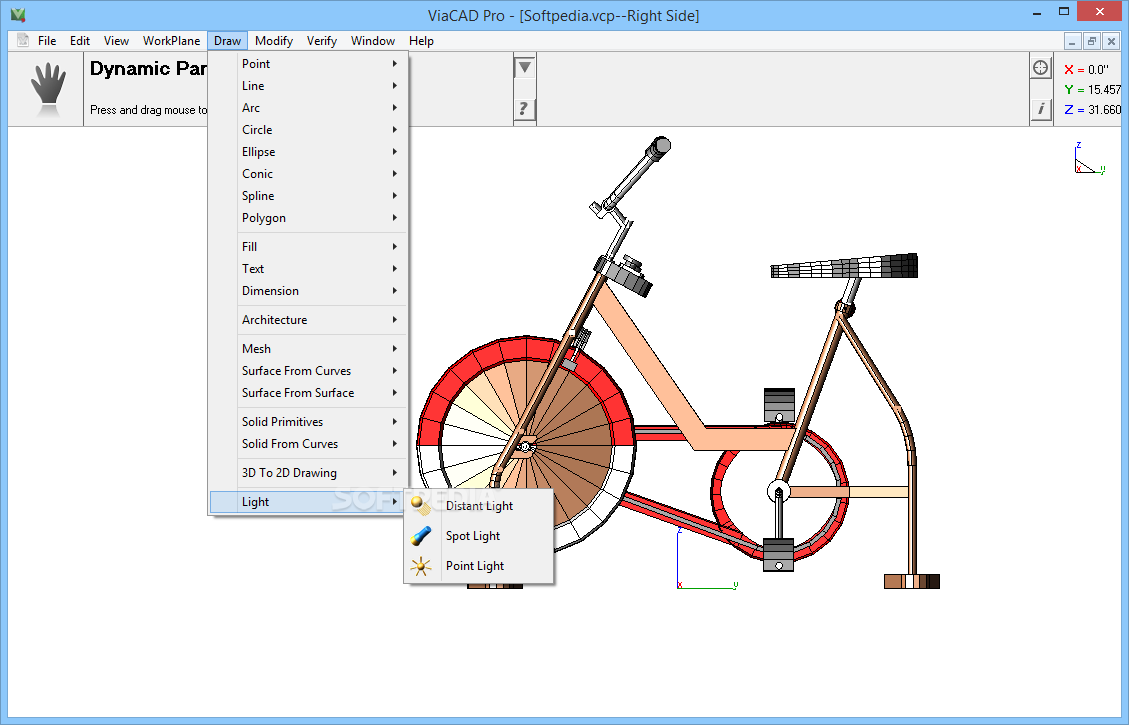Choose Solid Primitives
The width and height of the screenshot is (1129, 725).
309,422
